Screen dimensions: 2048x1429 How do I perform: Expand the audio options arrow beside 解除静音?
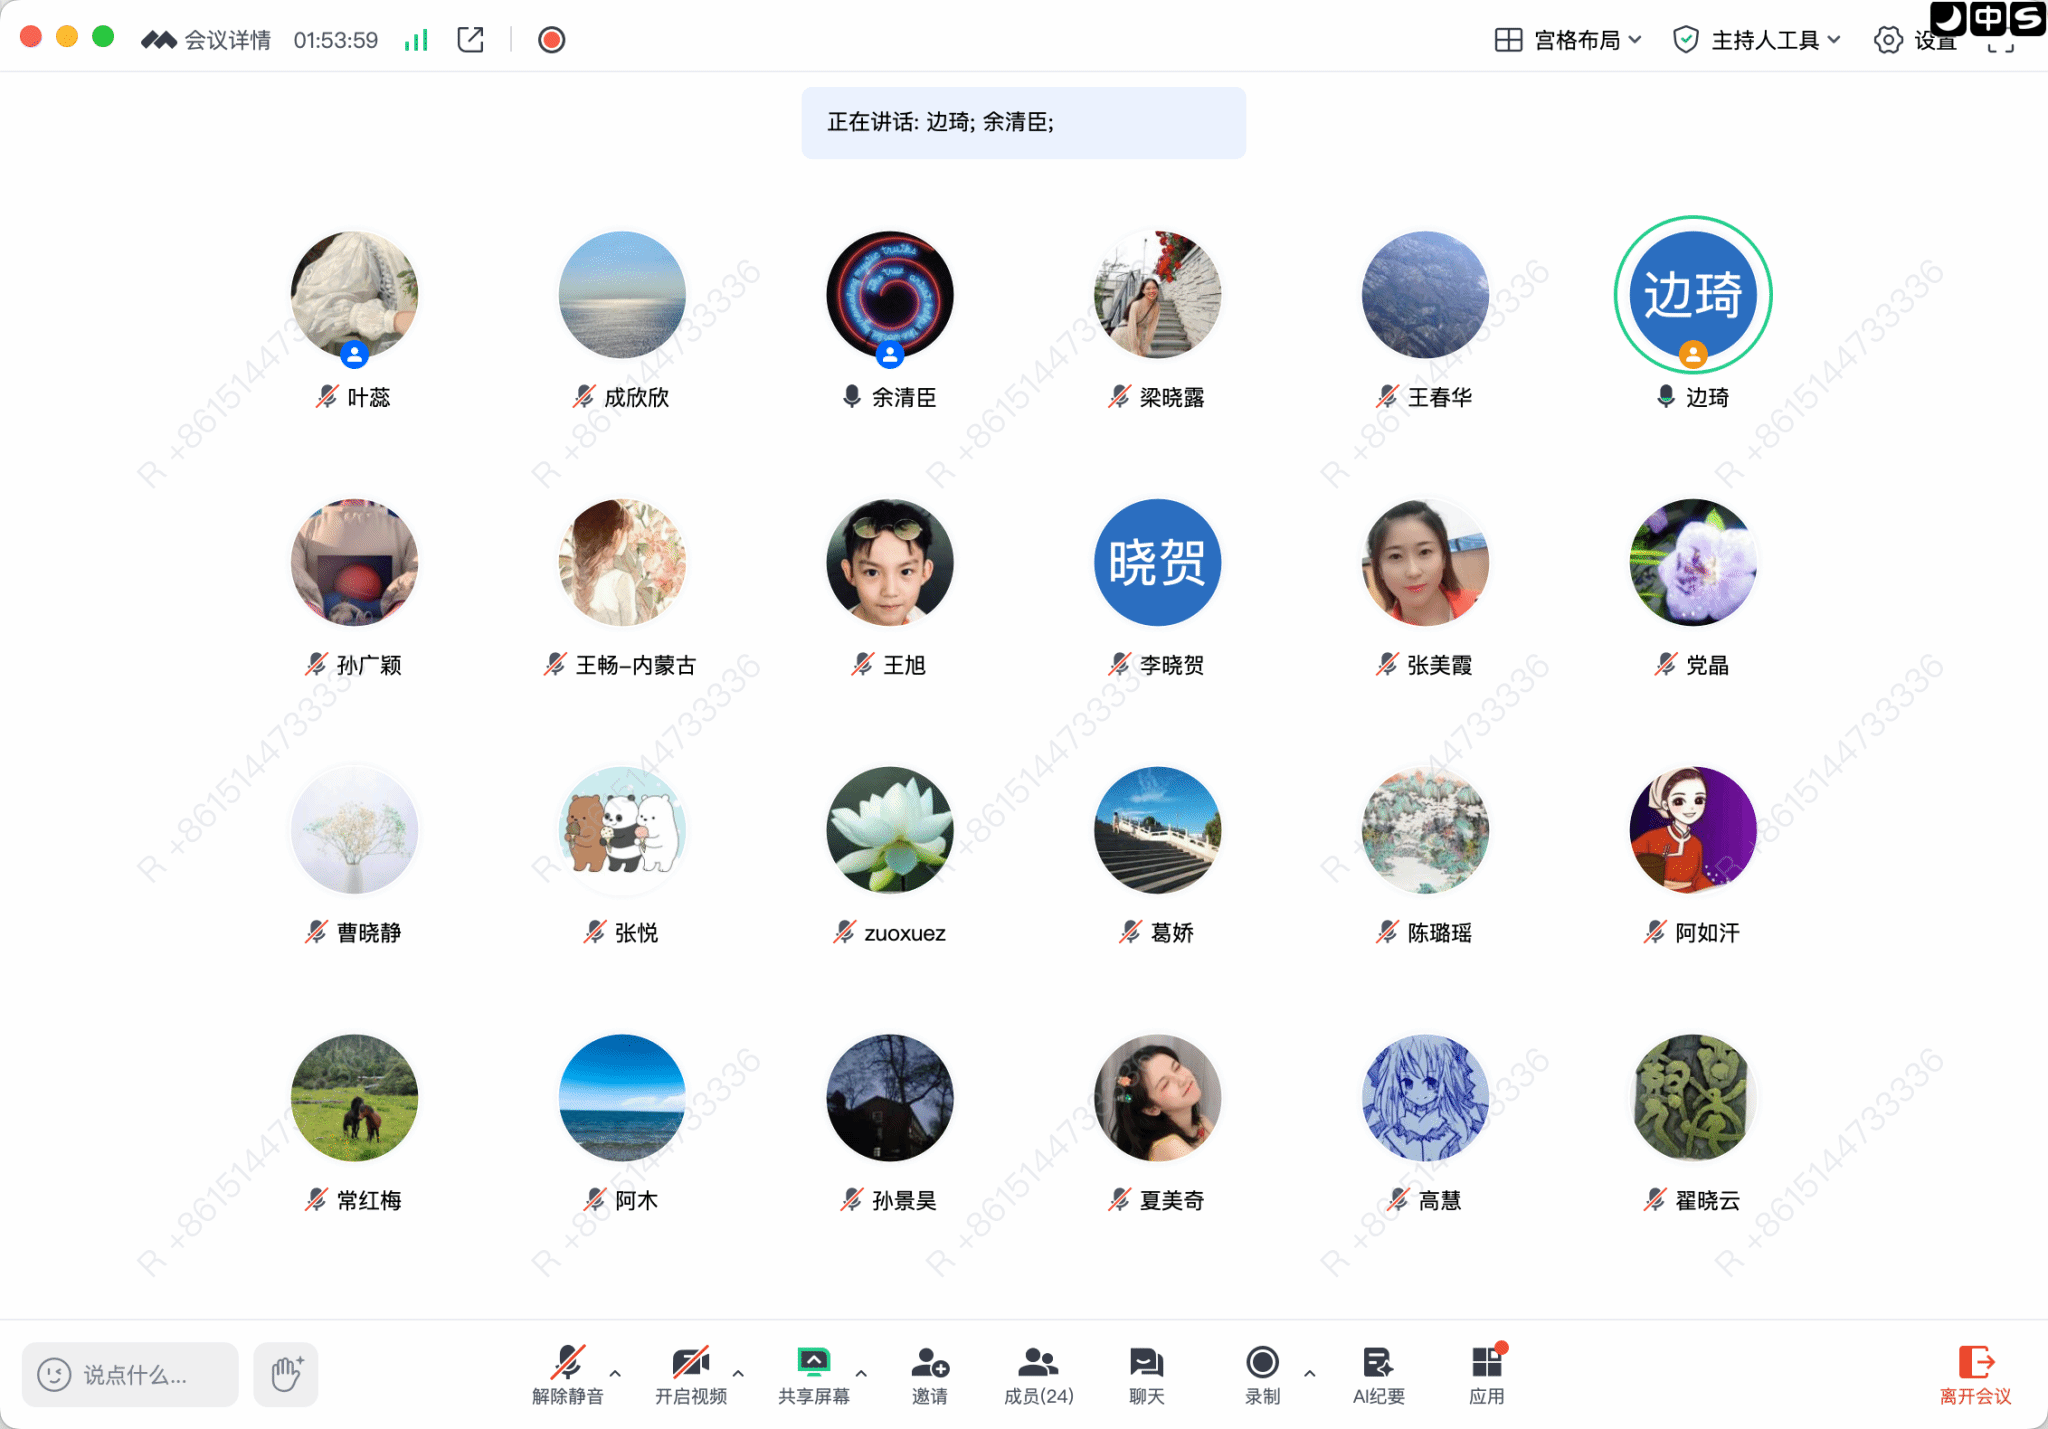point(615,1373)
